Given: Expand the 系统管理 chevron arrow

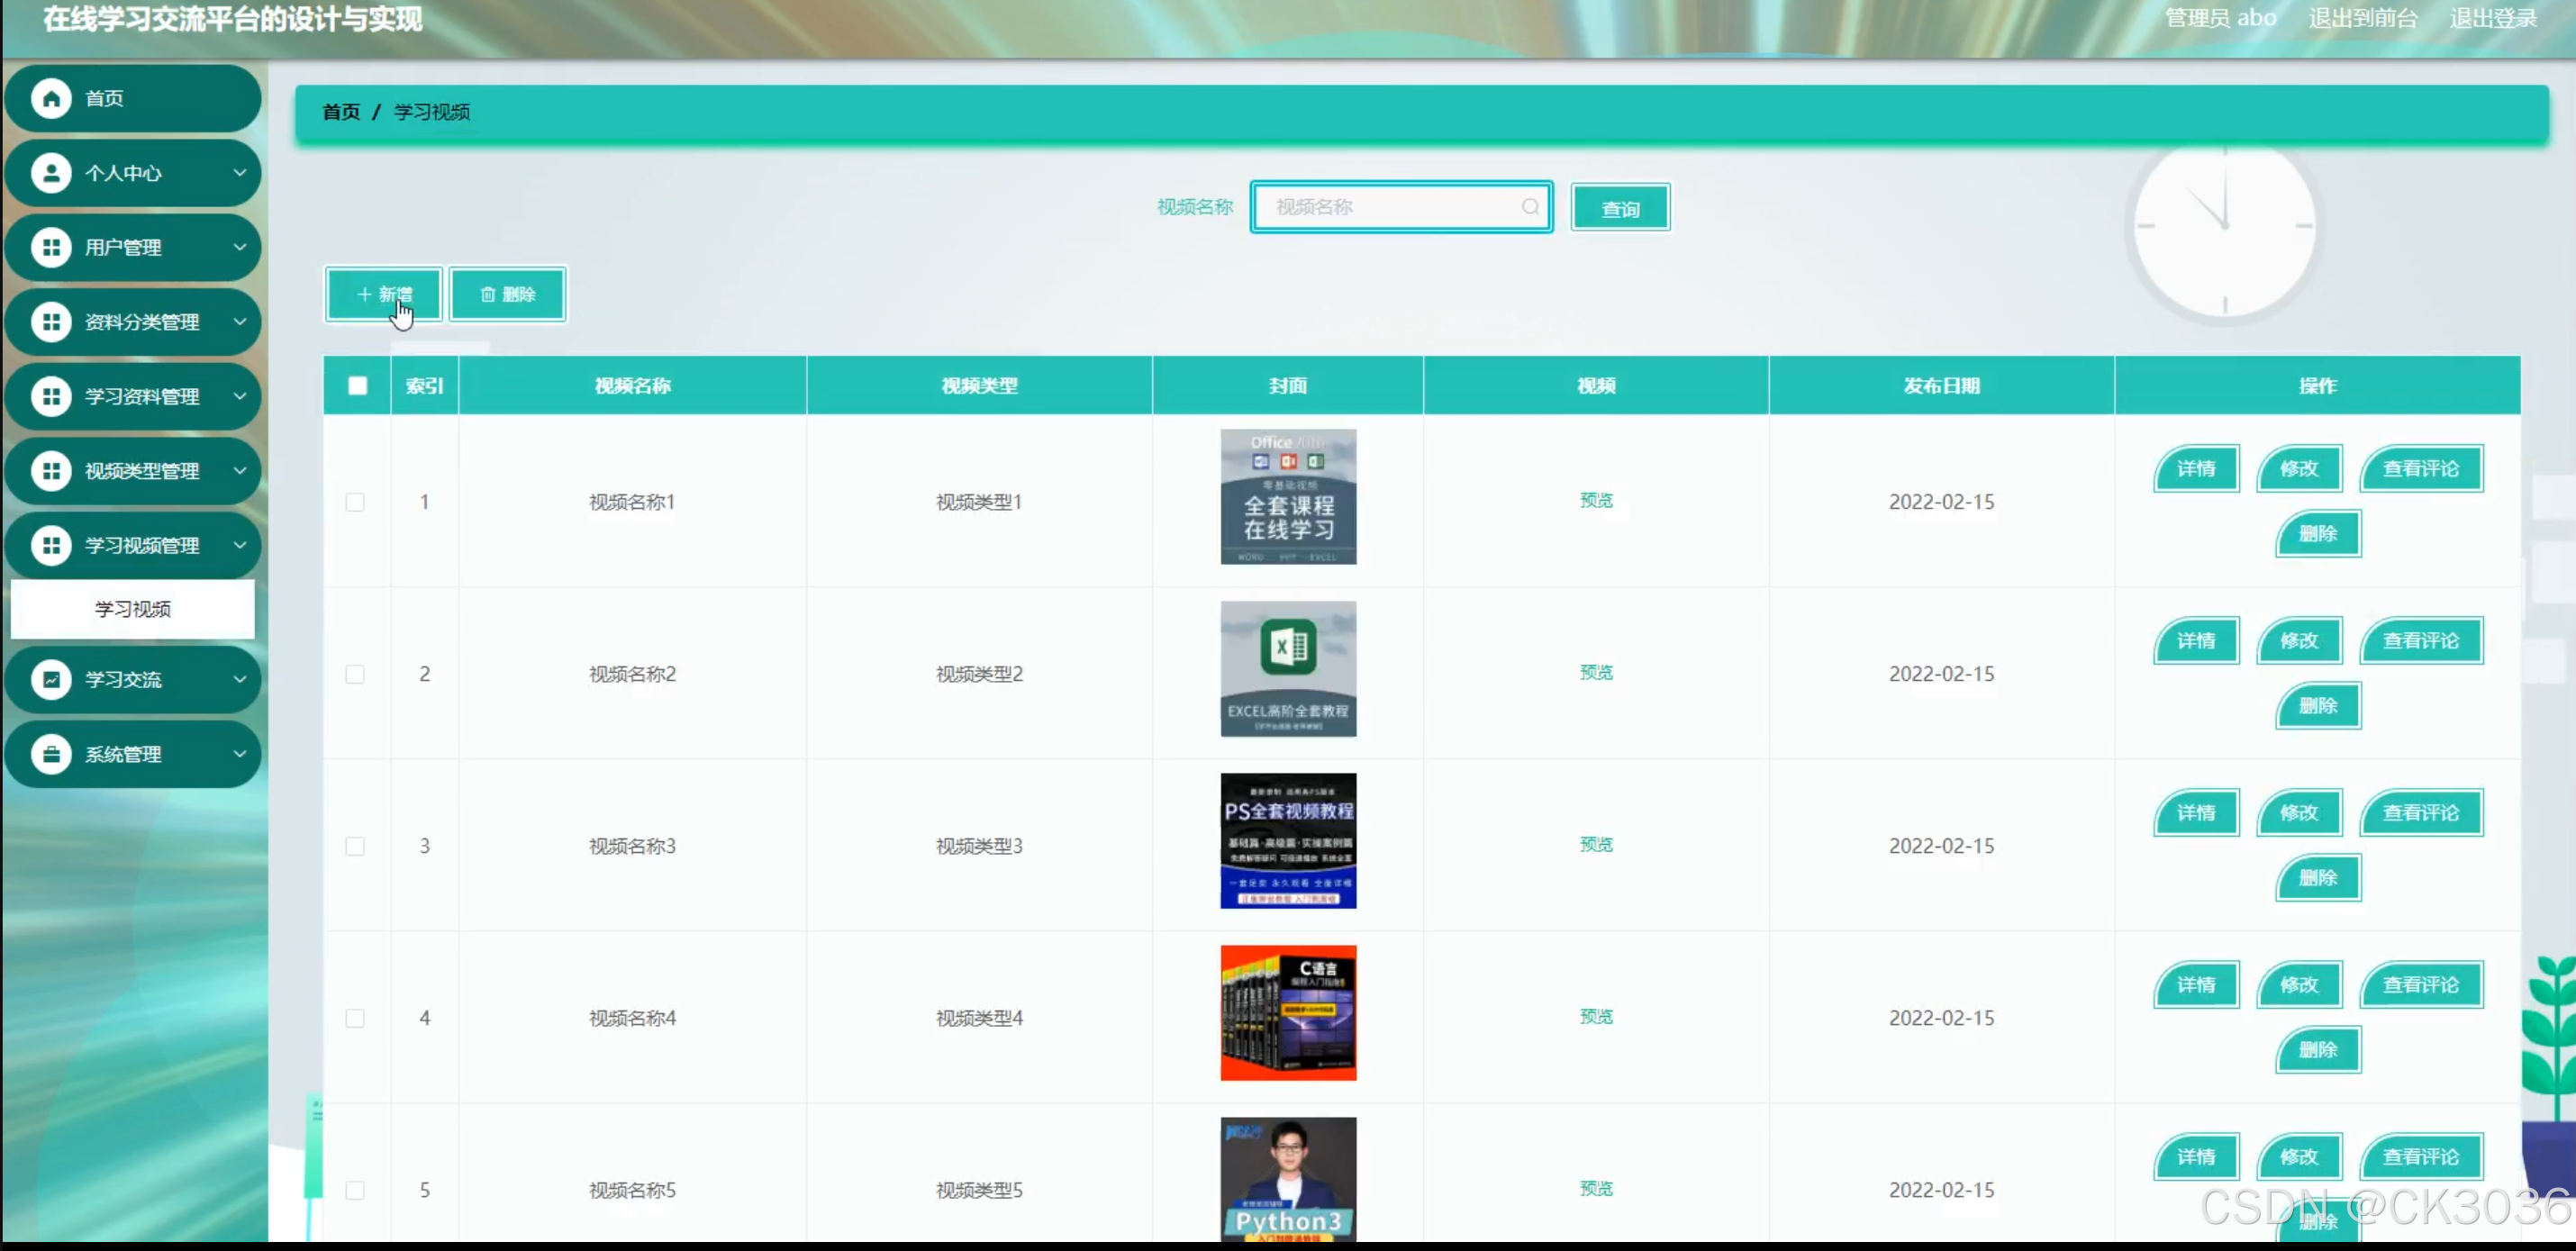Looking at the screenshot, I should [240, 754].
